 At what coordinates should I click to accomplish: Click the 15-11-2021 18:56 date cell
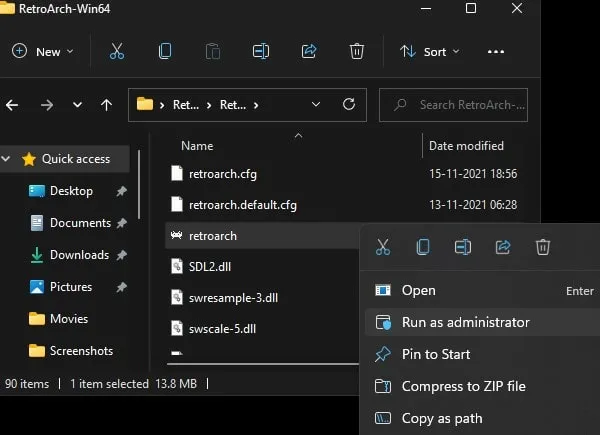point(473,174)
